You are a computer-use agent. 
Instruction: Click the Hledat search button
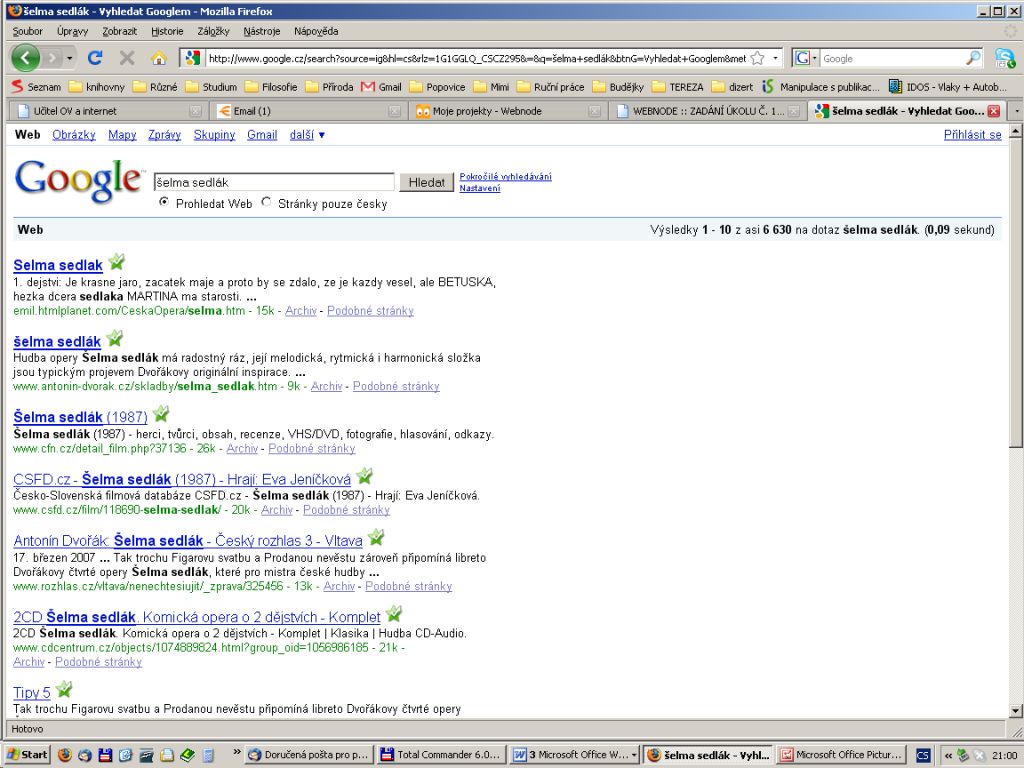click(426, 182)
